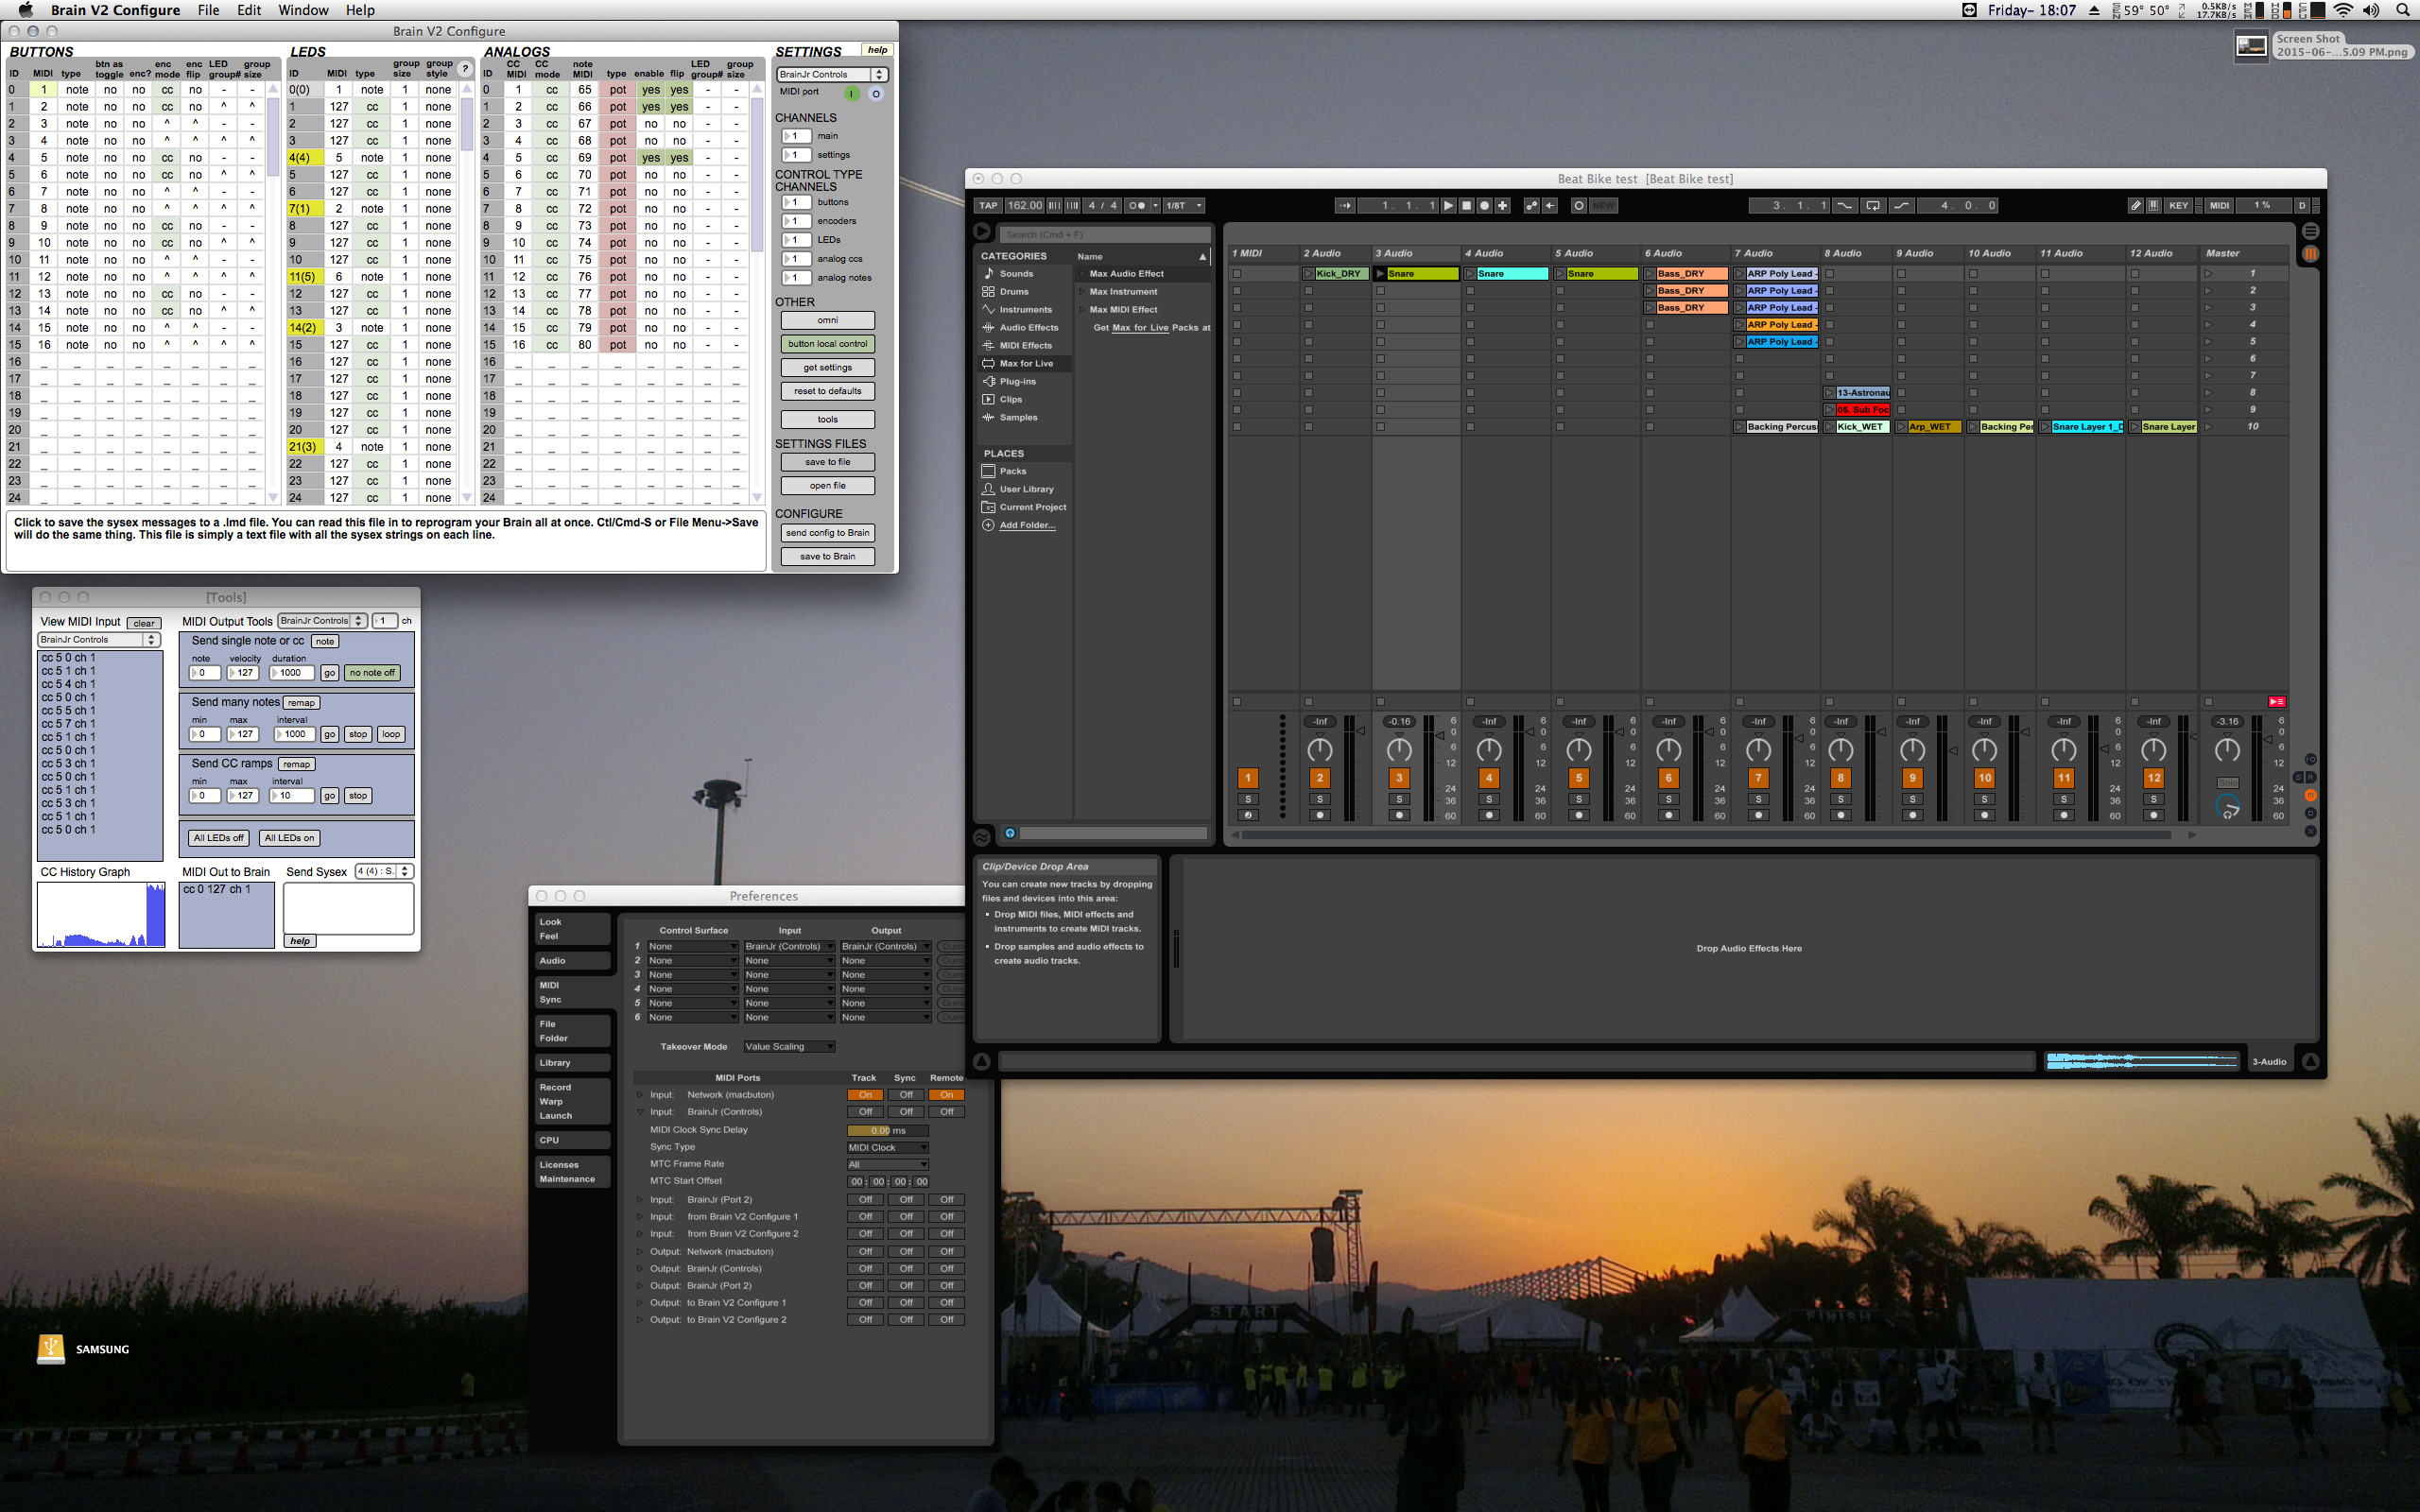Click reset to defaults button
This screenshot has height=1512, width=2420.
click(827, 391)
